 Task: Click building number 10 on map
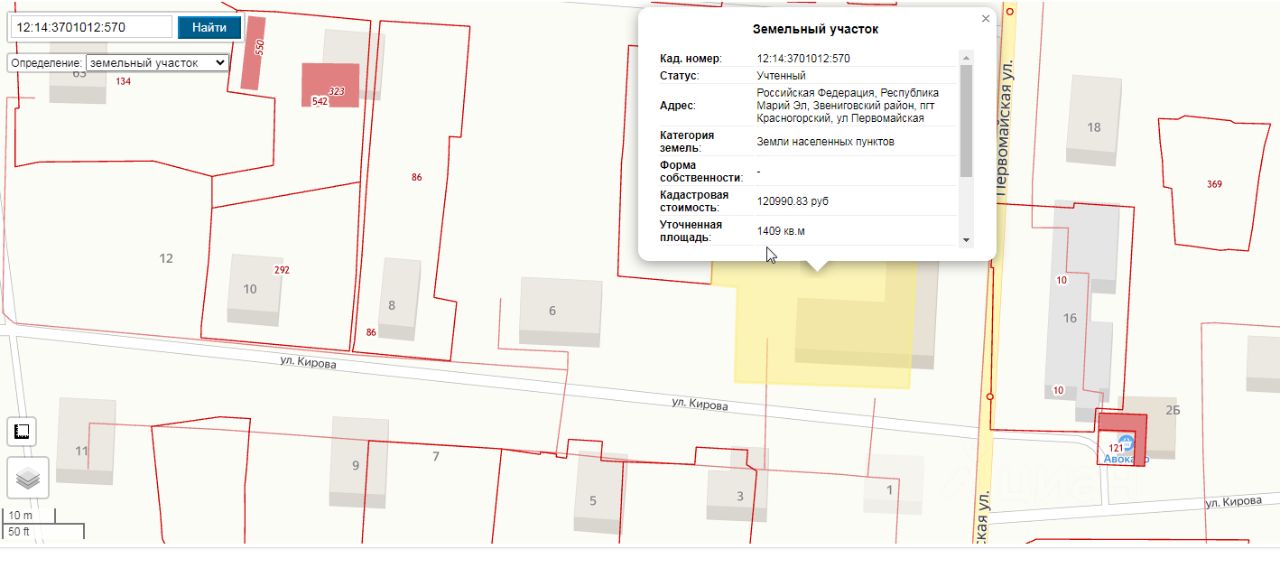250,289
